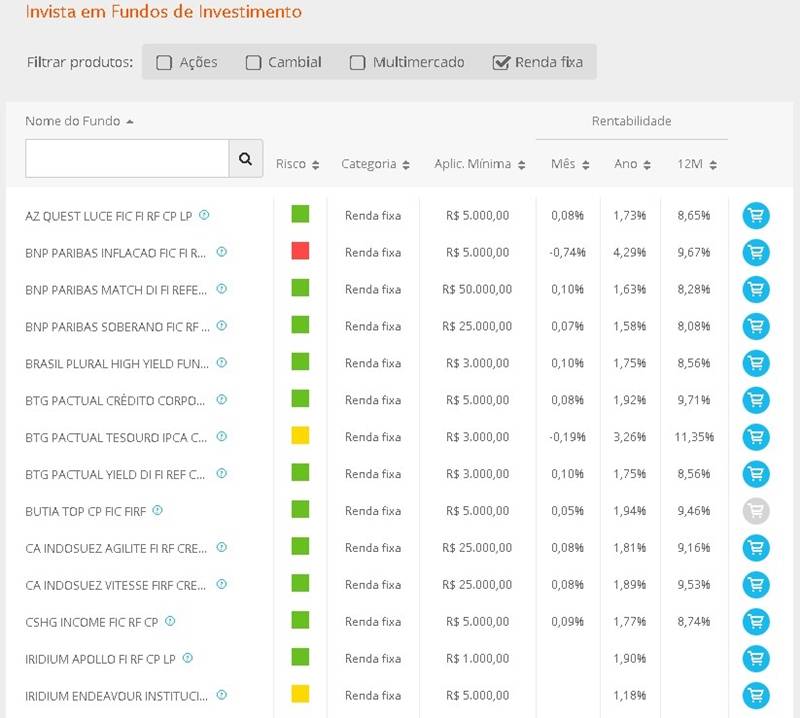Add BNP PARIBAS SOBERANO to cart
The height and width of the screenshot is (718, 800).
756,326
